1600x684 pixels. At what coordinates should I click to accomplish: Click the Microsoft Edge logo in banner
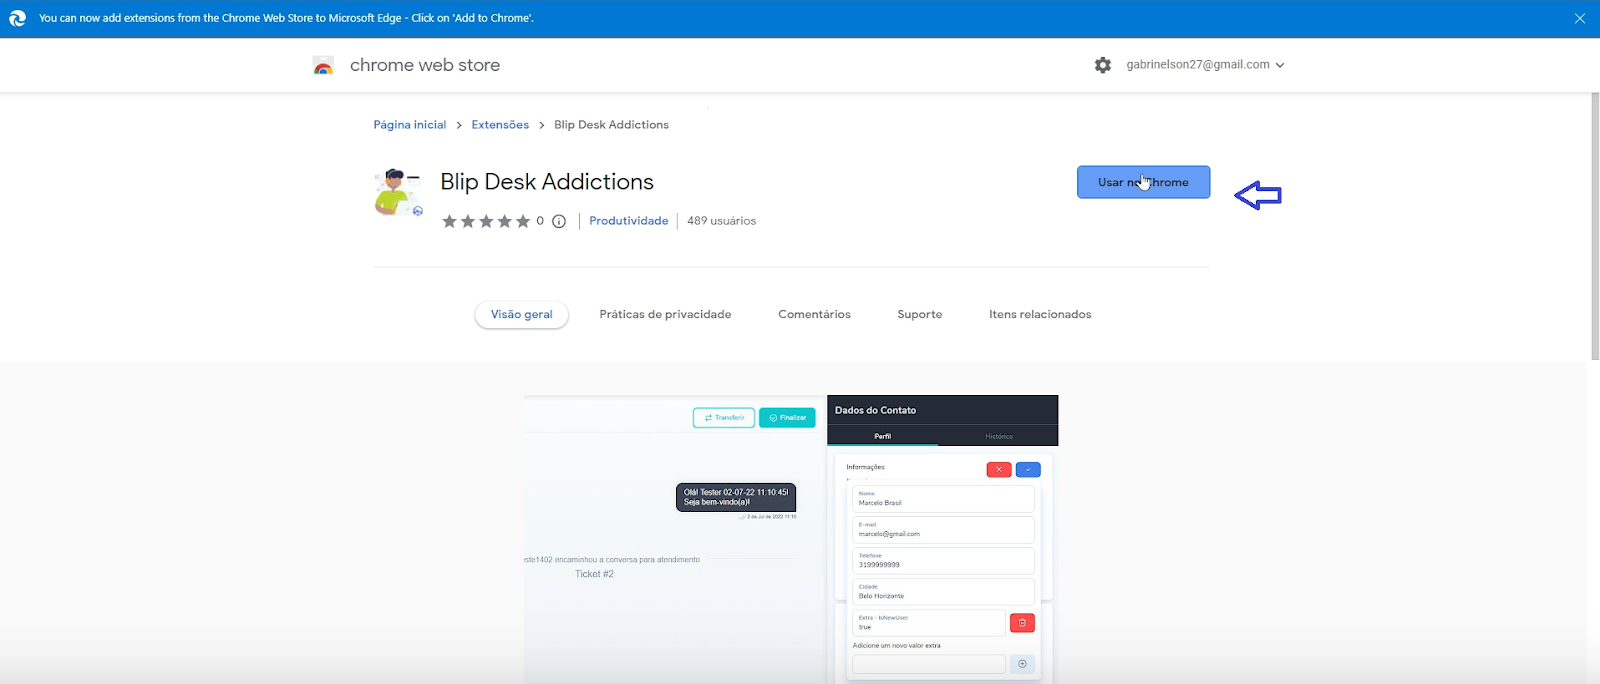(x=17, y=18)
